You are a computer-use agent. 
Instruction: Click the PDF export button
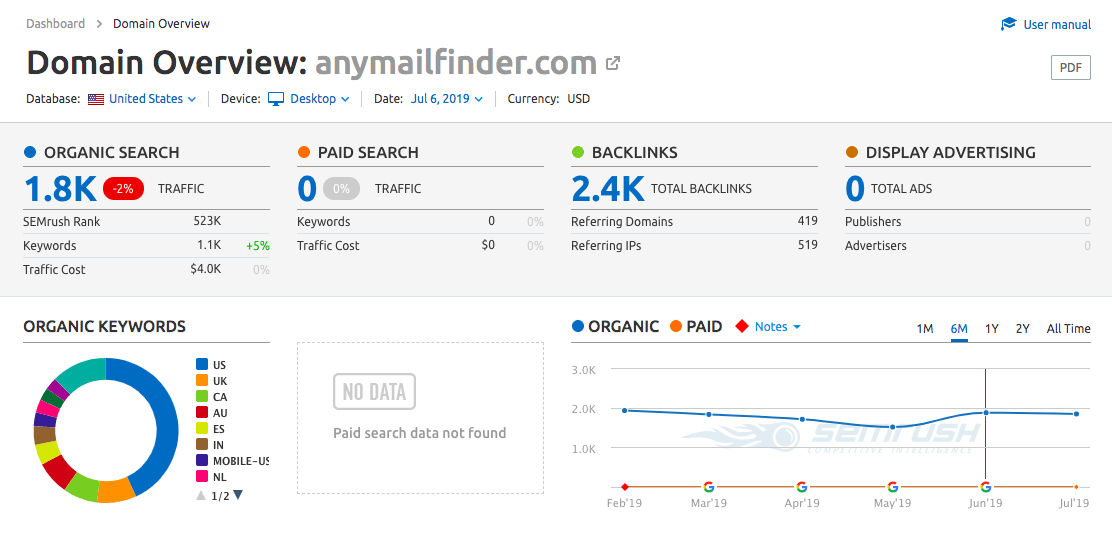[x=1070, y=68]
